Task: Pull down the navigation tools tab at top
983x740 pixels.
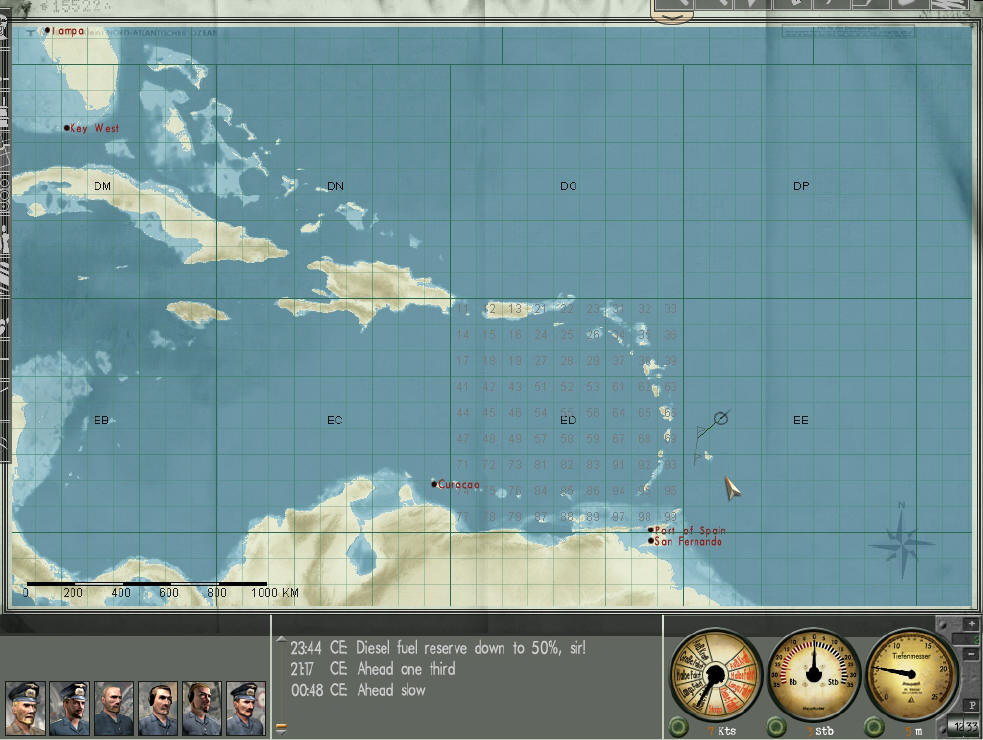Action: click(x=672, y=17)
